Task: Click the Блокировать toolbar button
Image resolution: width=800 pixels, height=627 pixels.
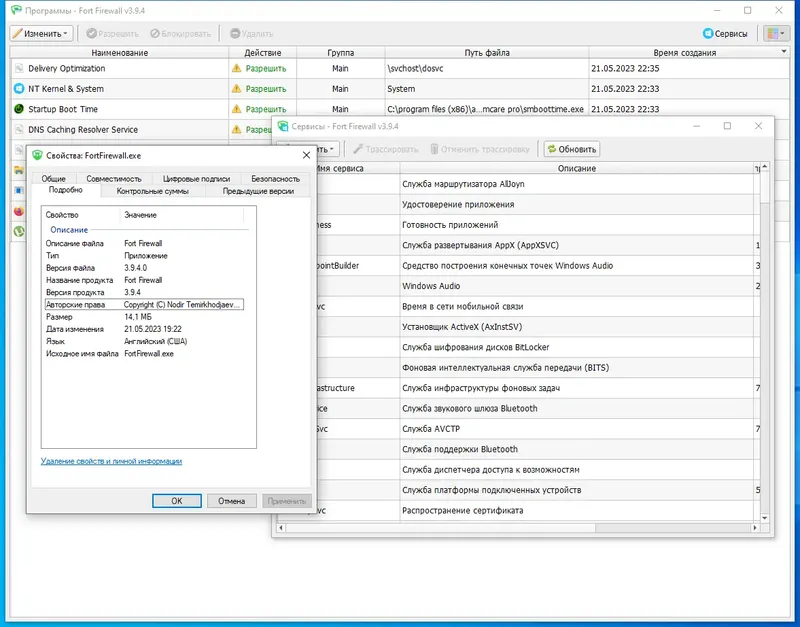Action: (x=180, y=34)
